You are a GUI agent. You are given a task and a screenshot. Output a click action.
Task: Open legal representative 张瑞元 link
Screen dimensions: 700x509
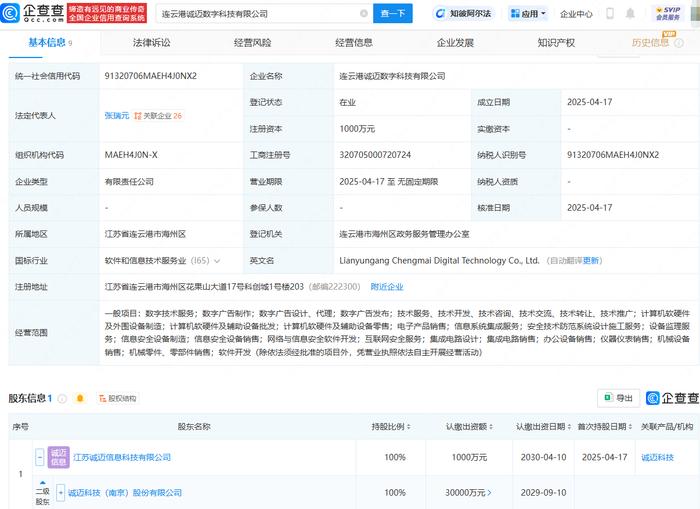point(117,116)
